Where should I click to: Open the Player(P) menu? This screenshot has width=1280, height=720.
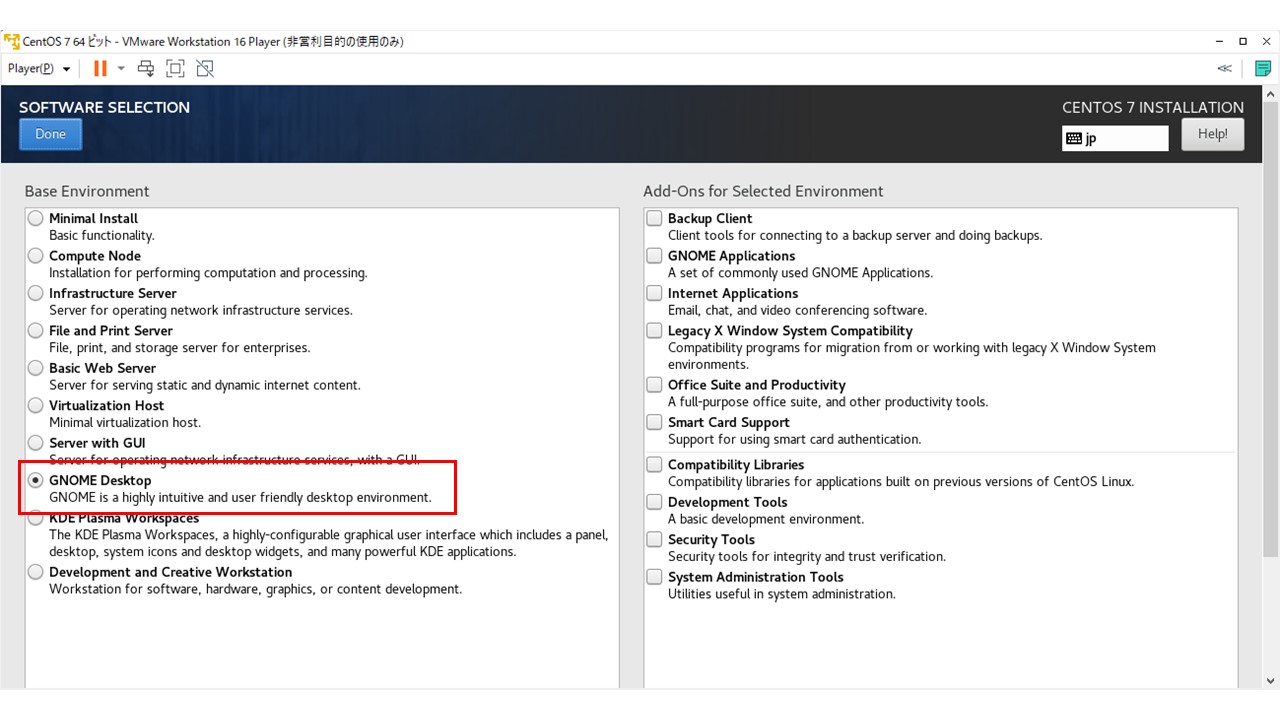(x=39, y=68)
